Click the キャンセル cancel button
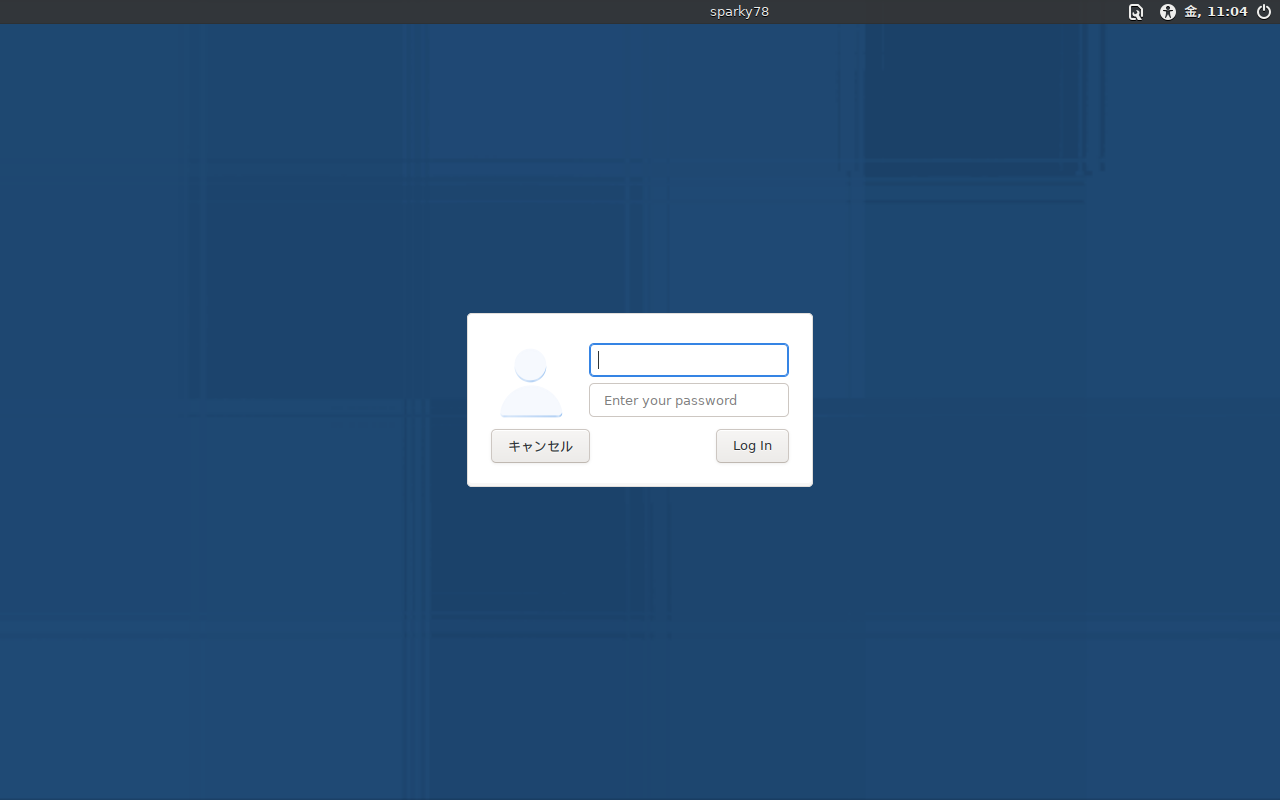 540,446
